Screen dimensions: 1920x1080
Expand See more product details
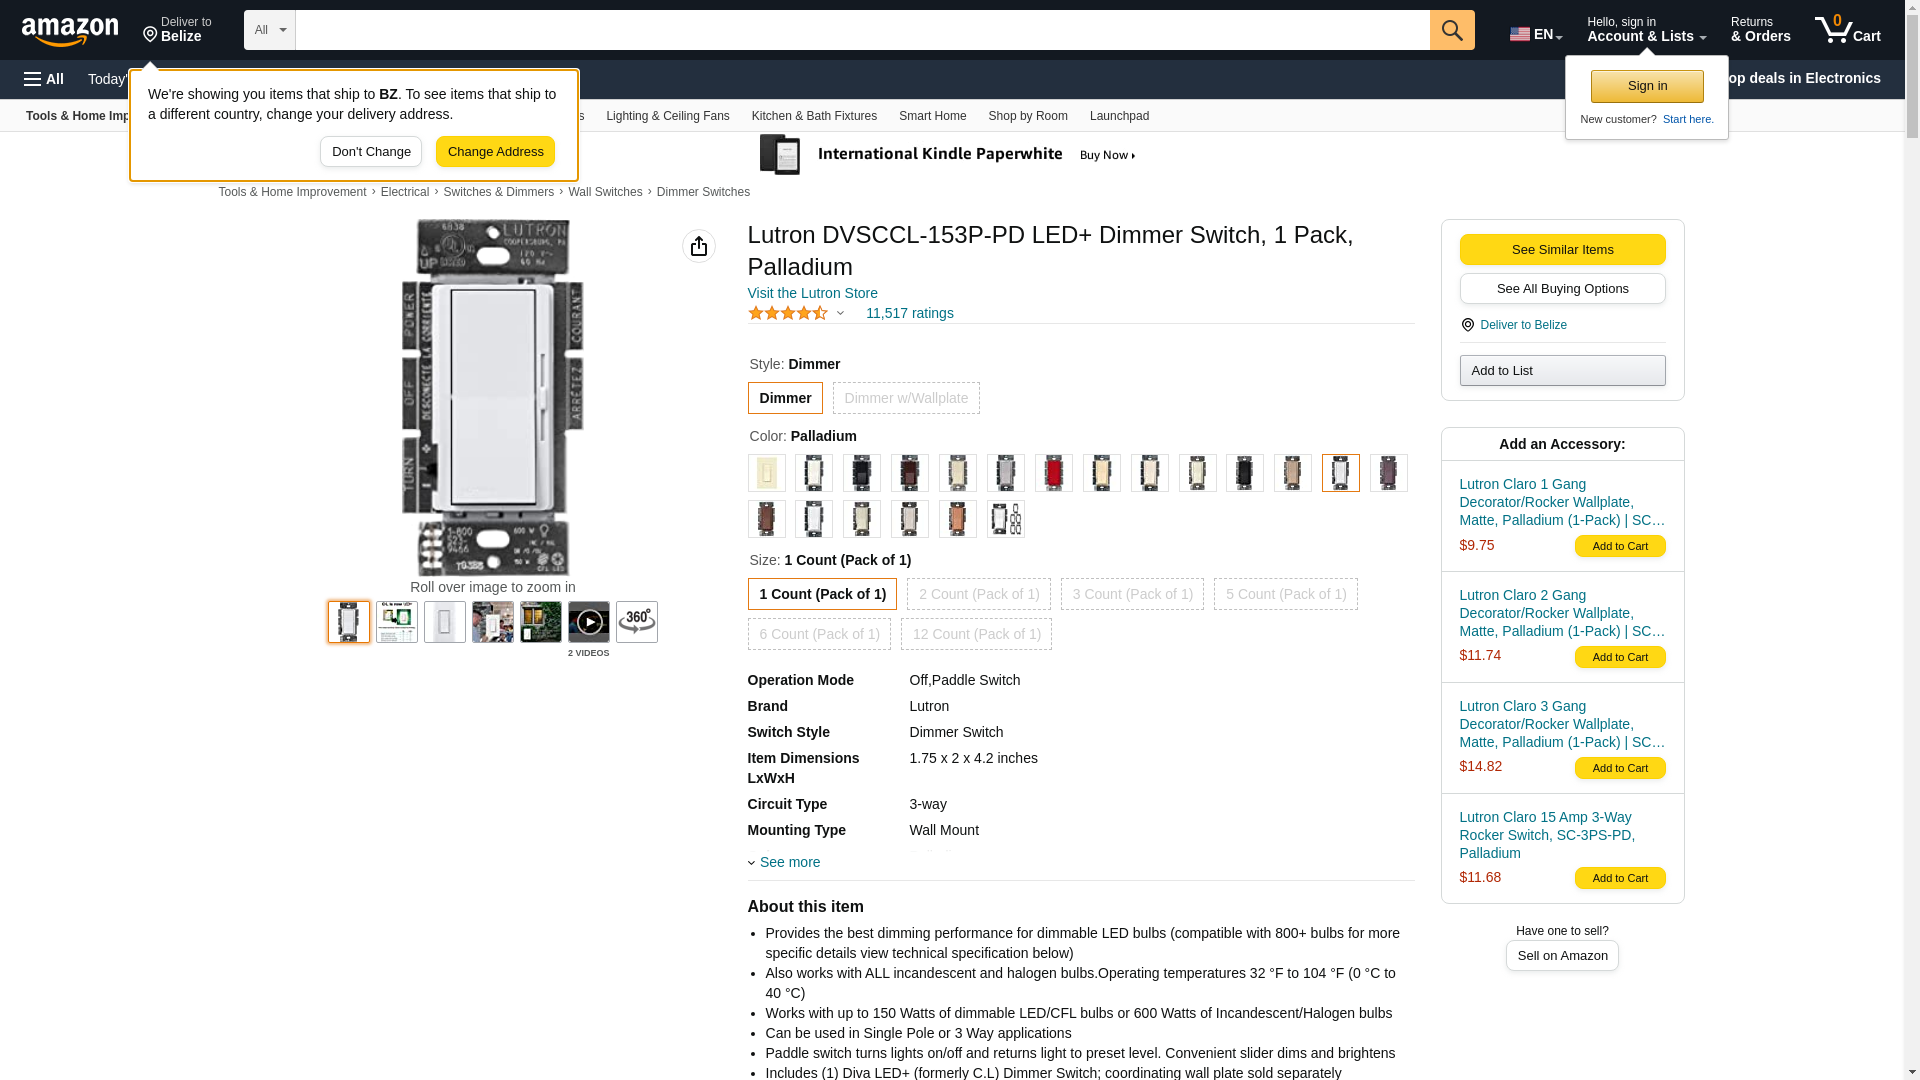pos(788,862)
